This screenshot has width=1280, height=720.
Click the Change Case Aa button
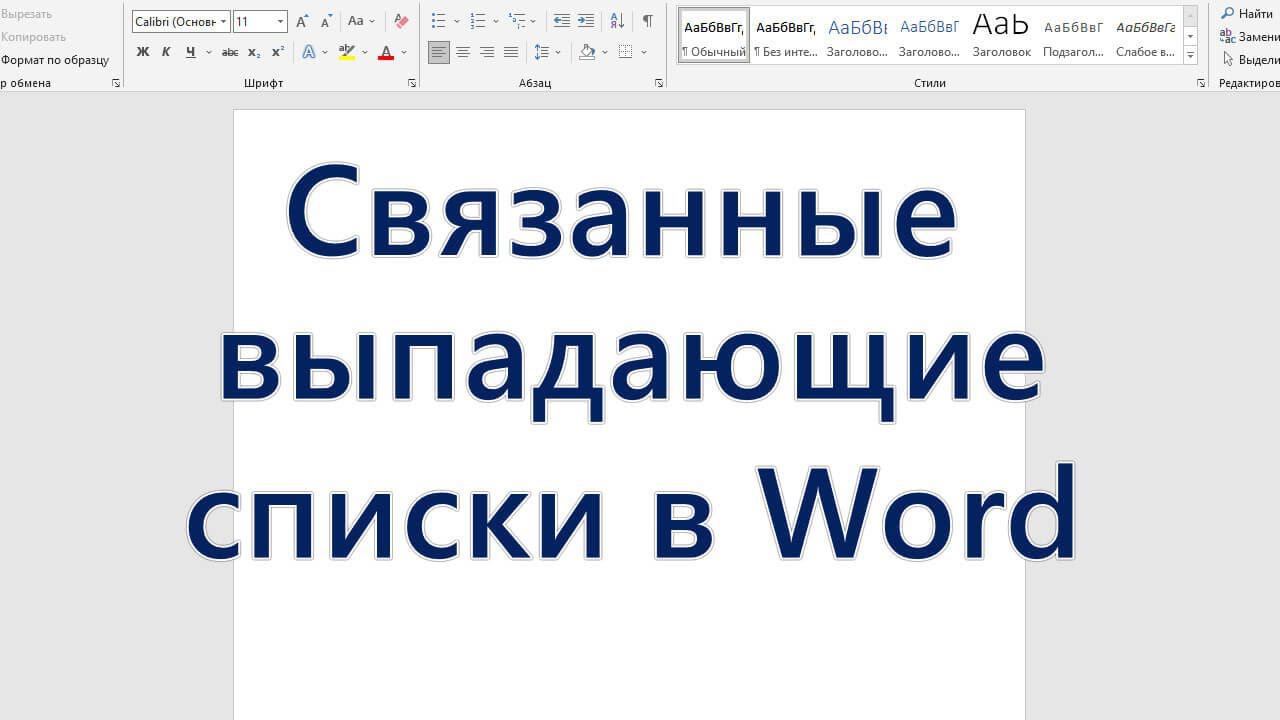point(356,21)
